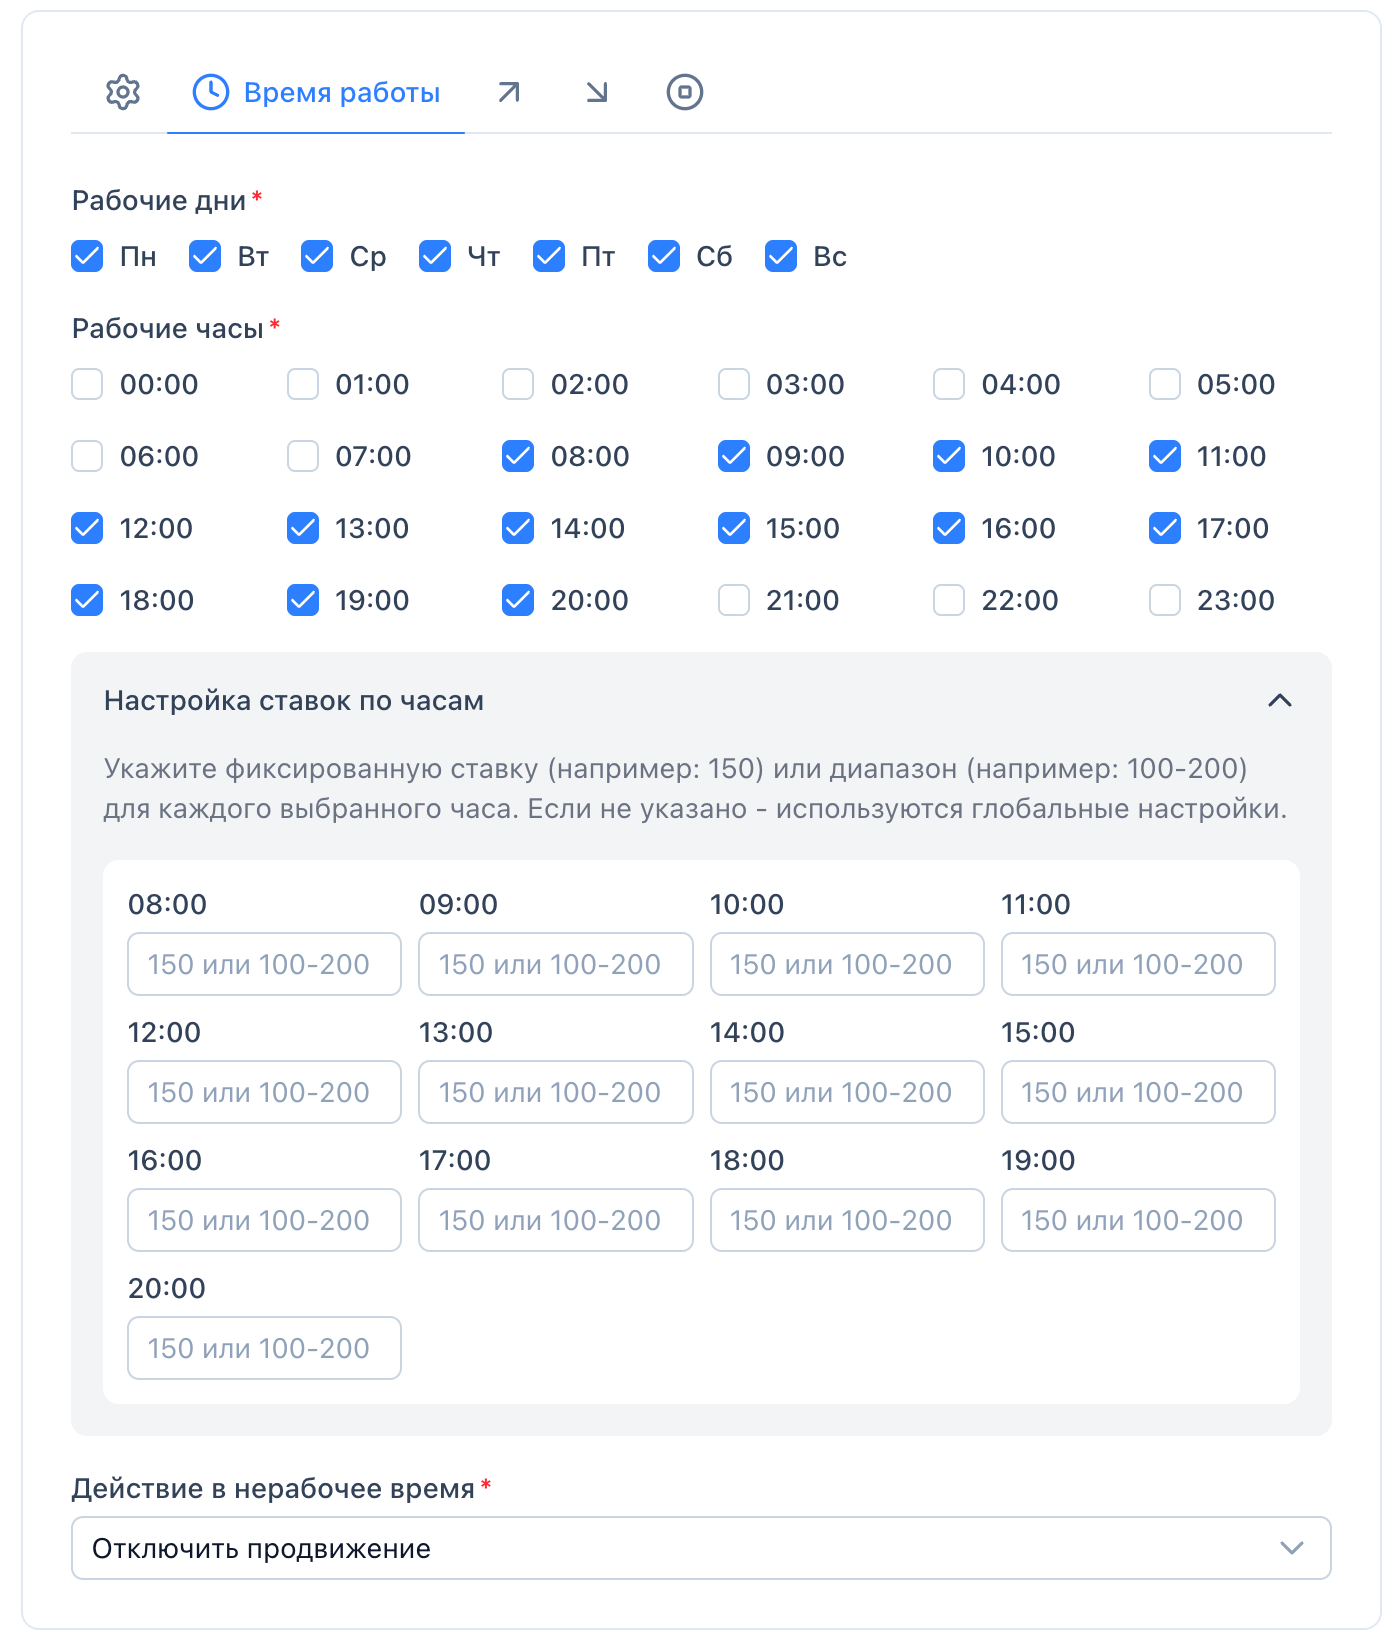The width and height of the screenshot is (1398, 1642).
Task: Collapse the Настройка ставок по часам section
Action: coord(1280,701)
